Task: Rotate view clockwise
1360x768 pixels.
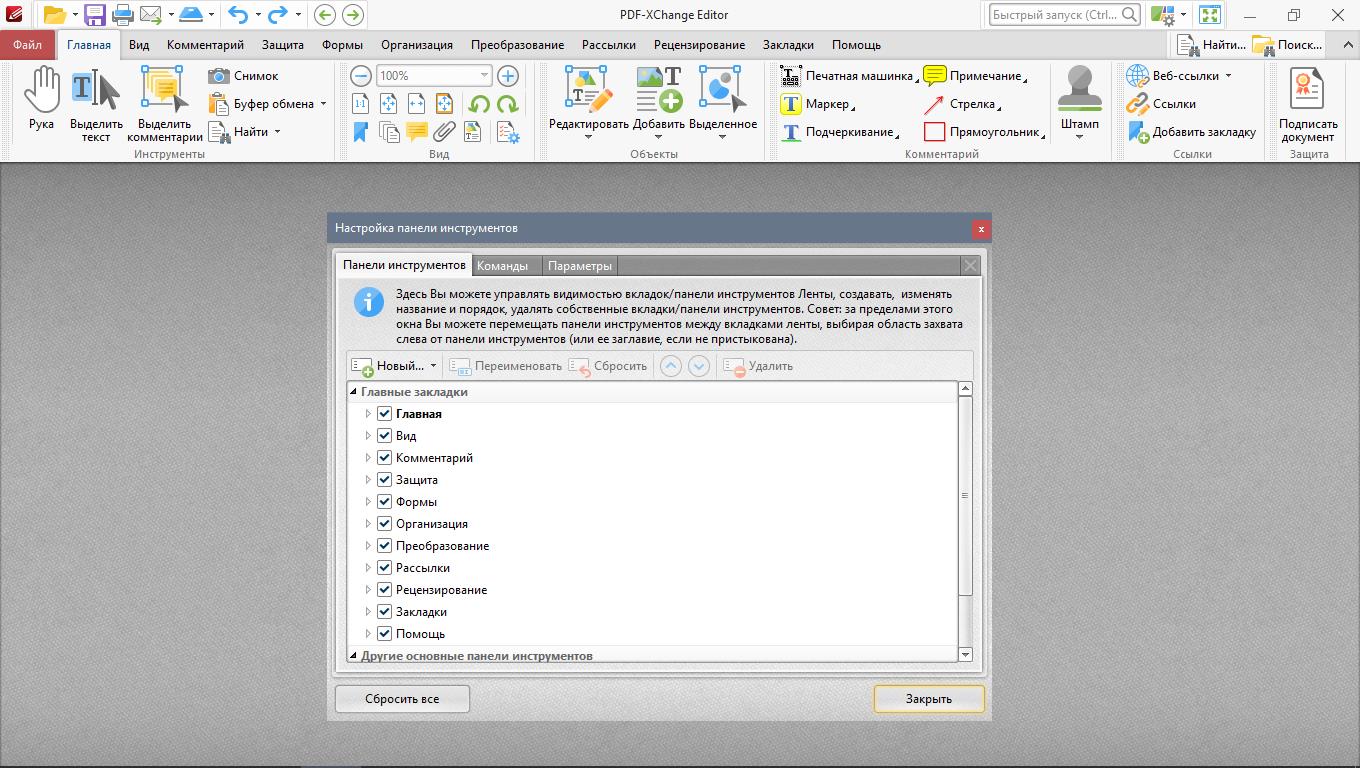Action: coord(508,104)
